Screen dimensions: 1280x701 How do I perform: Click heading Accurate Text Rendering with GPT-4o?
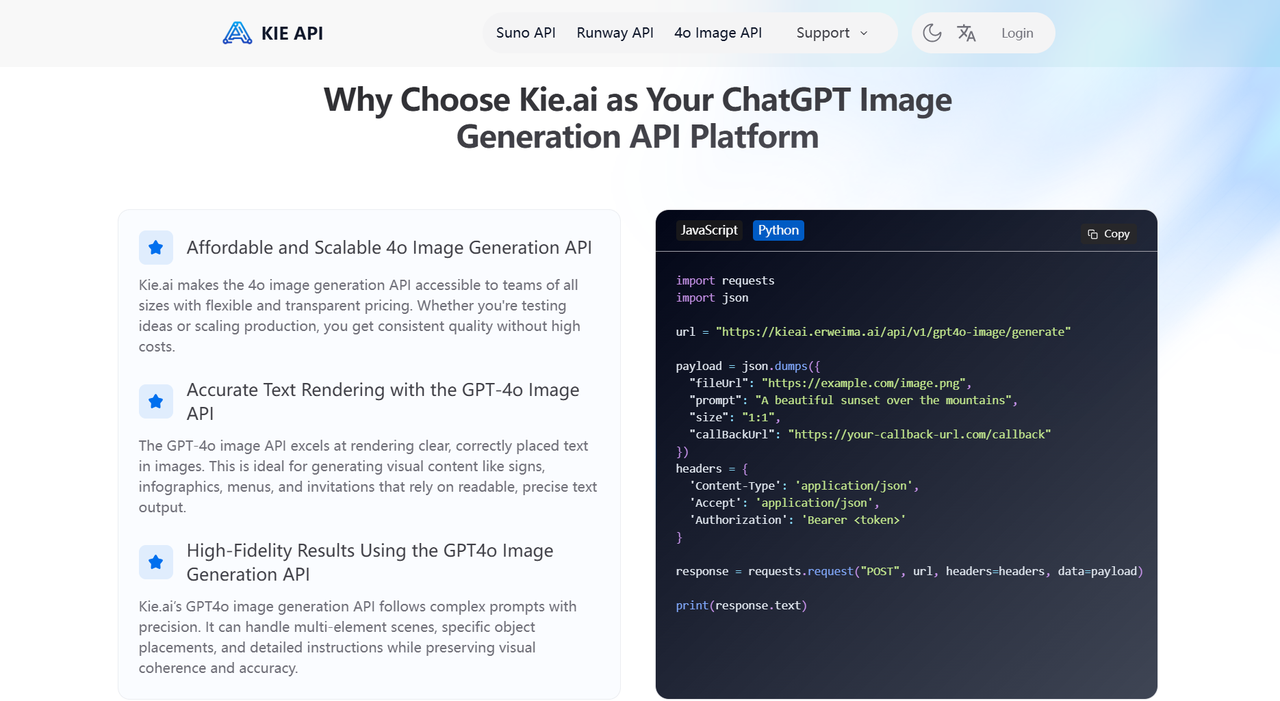383,401
